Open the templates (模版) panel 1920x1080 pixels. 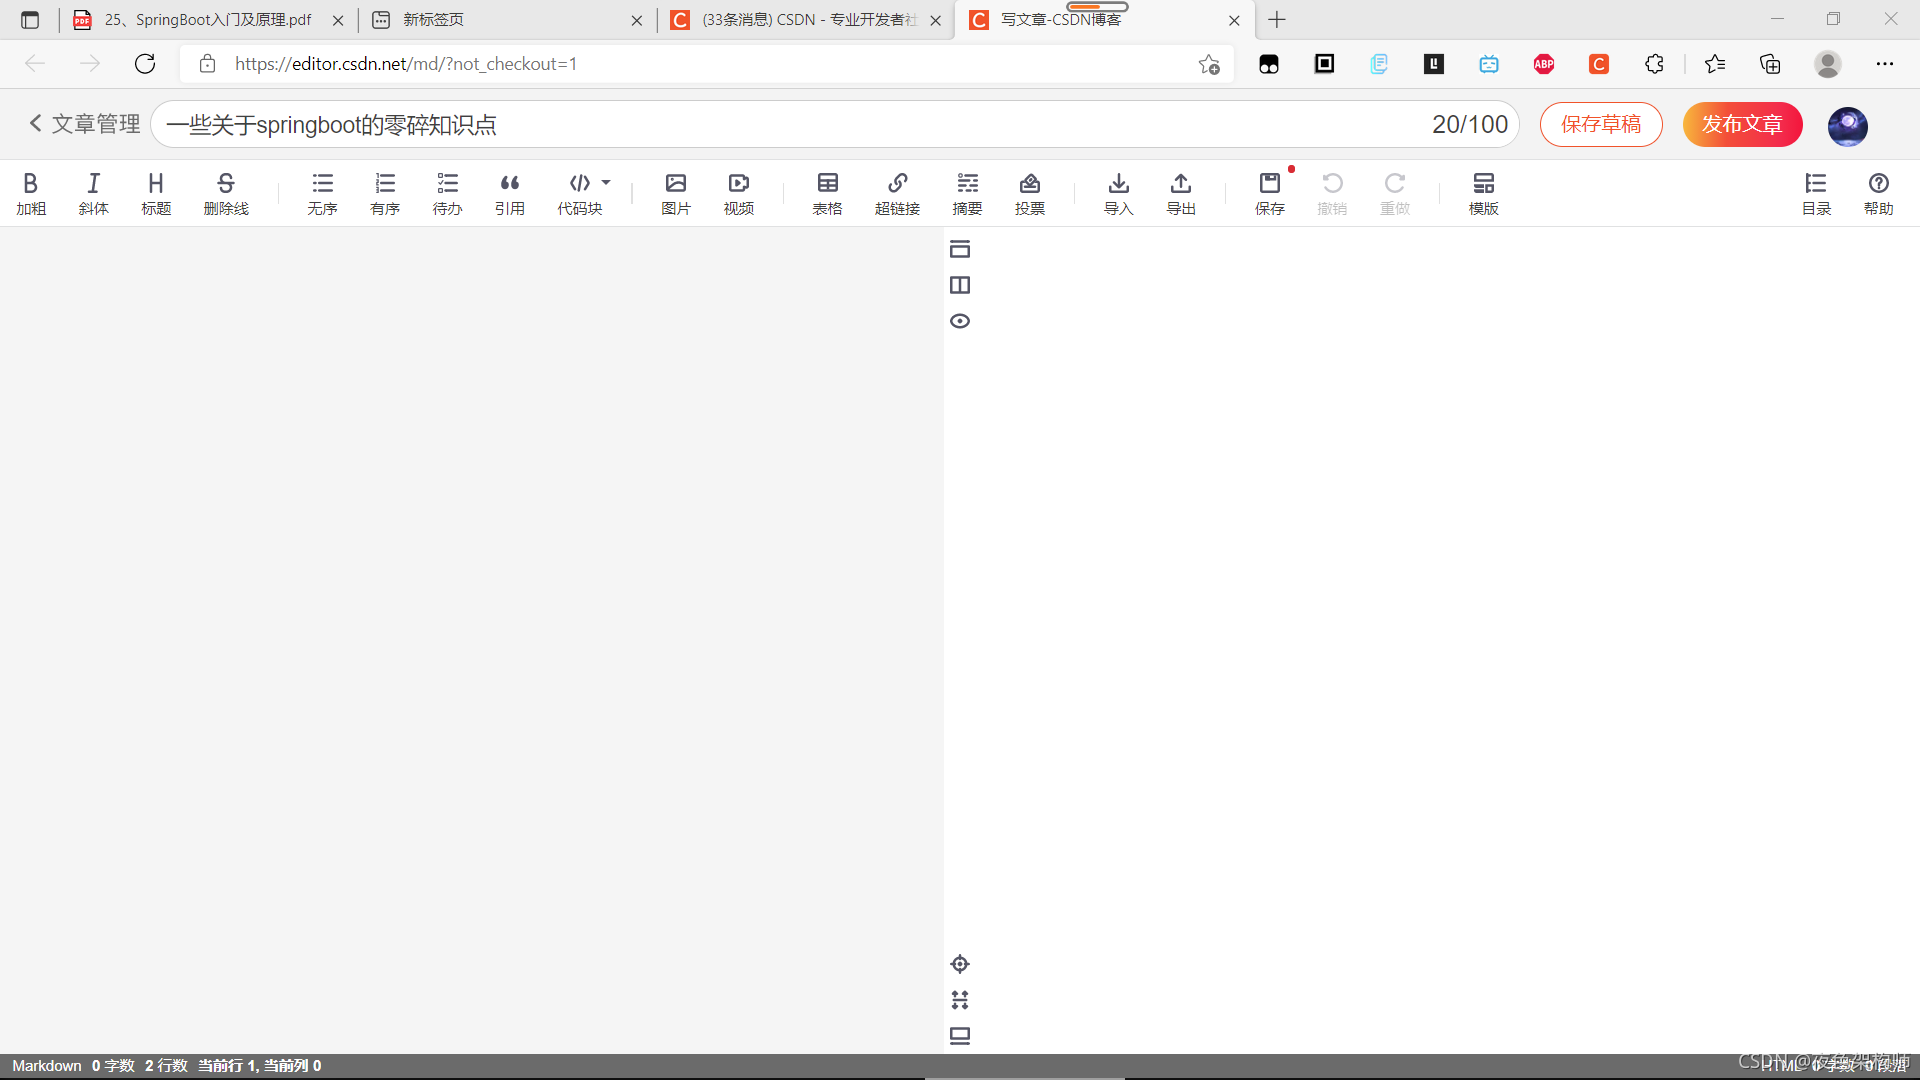[x=1484, y=193]
